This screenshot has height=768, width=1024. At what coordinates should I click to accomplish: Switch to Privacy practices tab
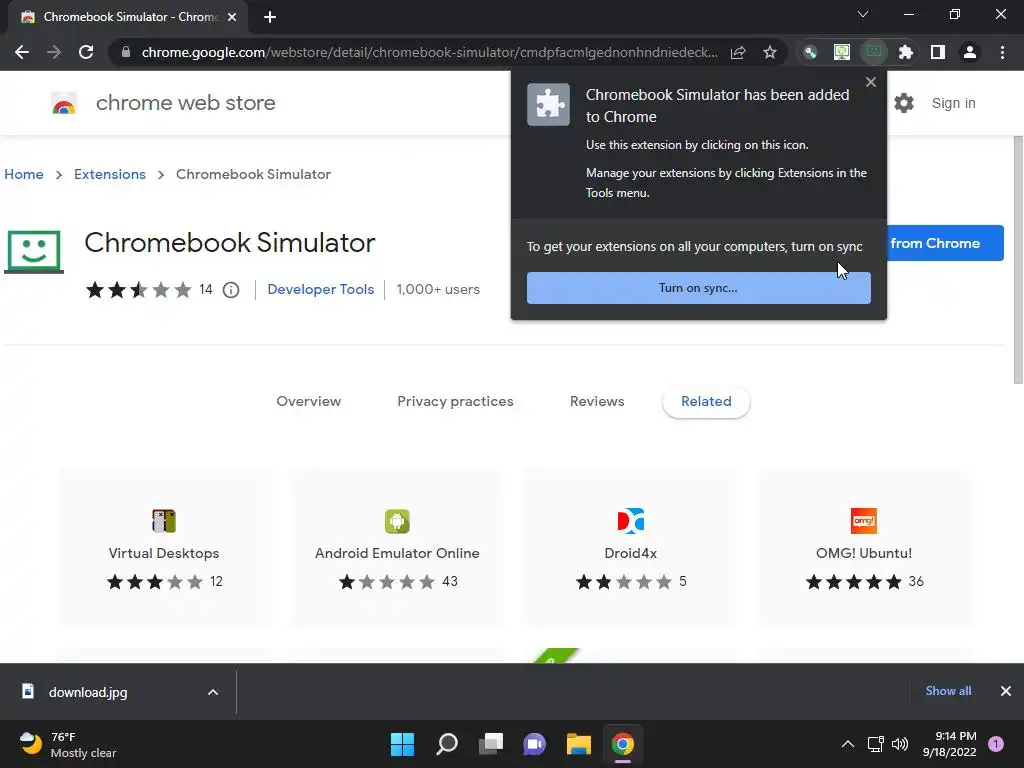(455, 402)
